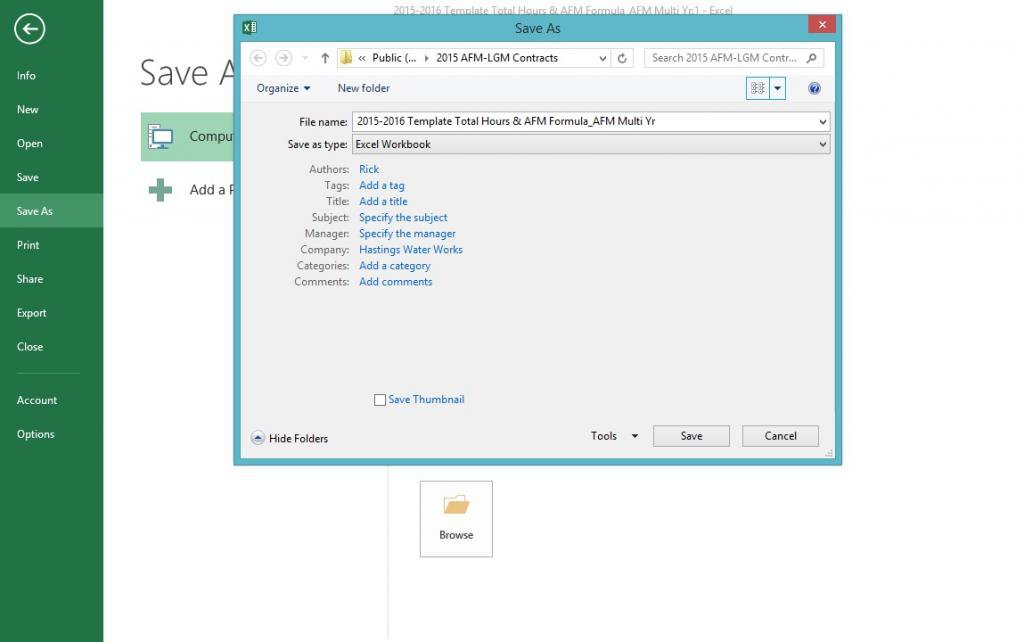Click the Add a tag link
1024x642 pixels.
pos(381,185)
